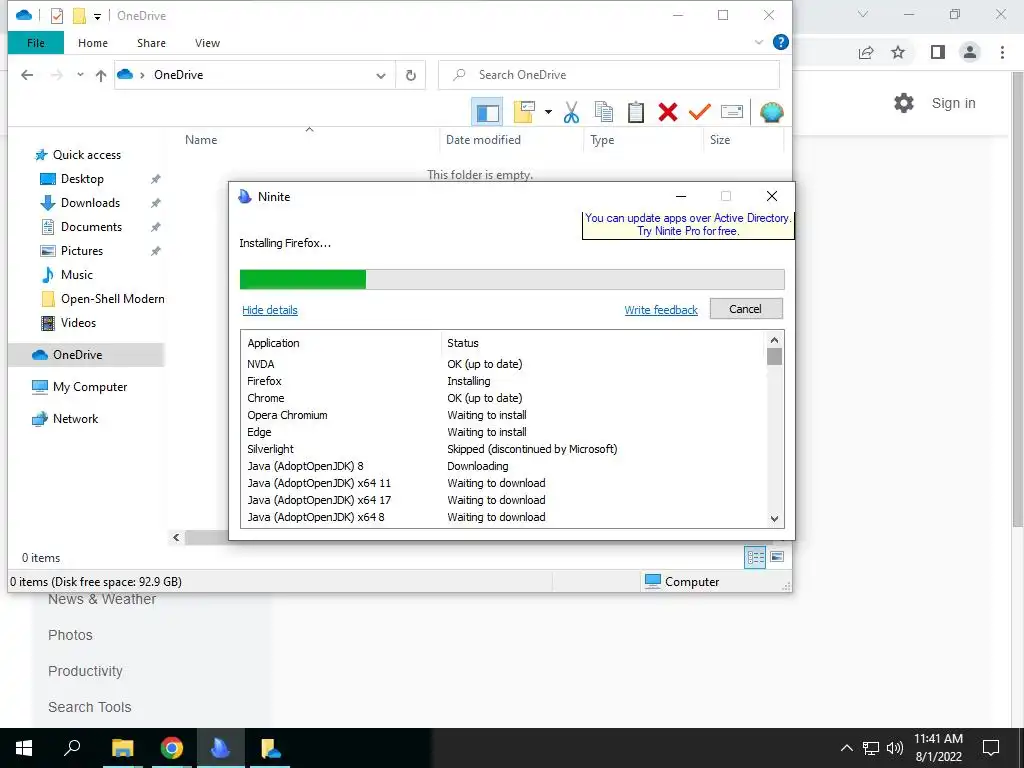Sort by Date modified column header
The height and width of the screenshot is (768, 1024).
(x=483, y=140)
